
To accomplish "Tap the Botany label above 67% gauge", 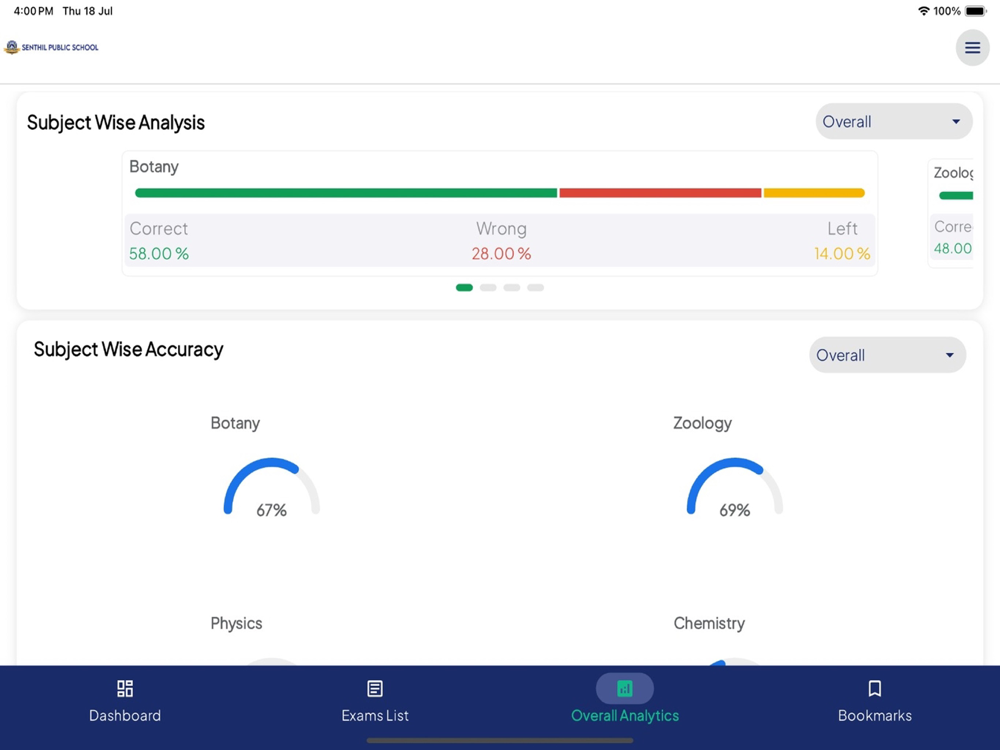I will coord(235,423).
